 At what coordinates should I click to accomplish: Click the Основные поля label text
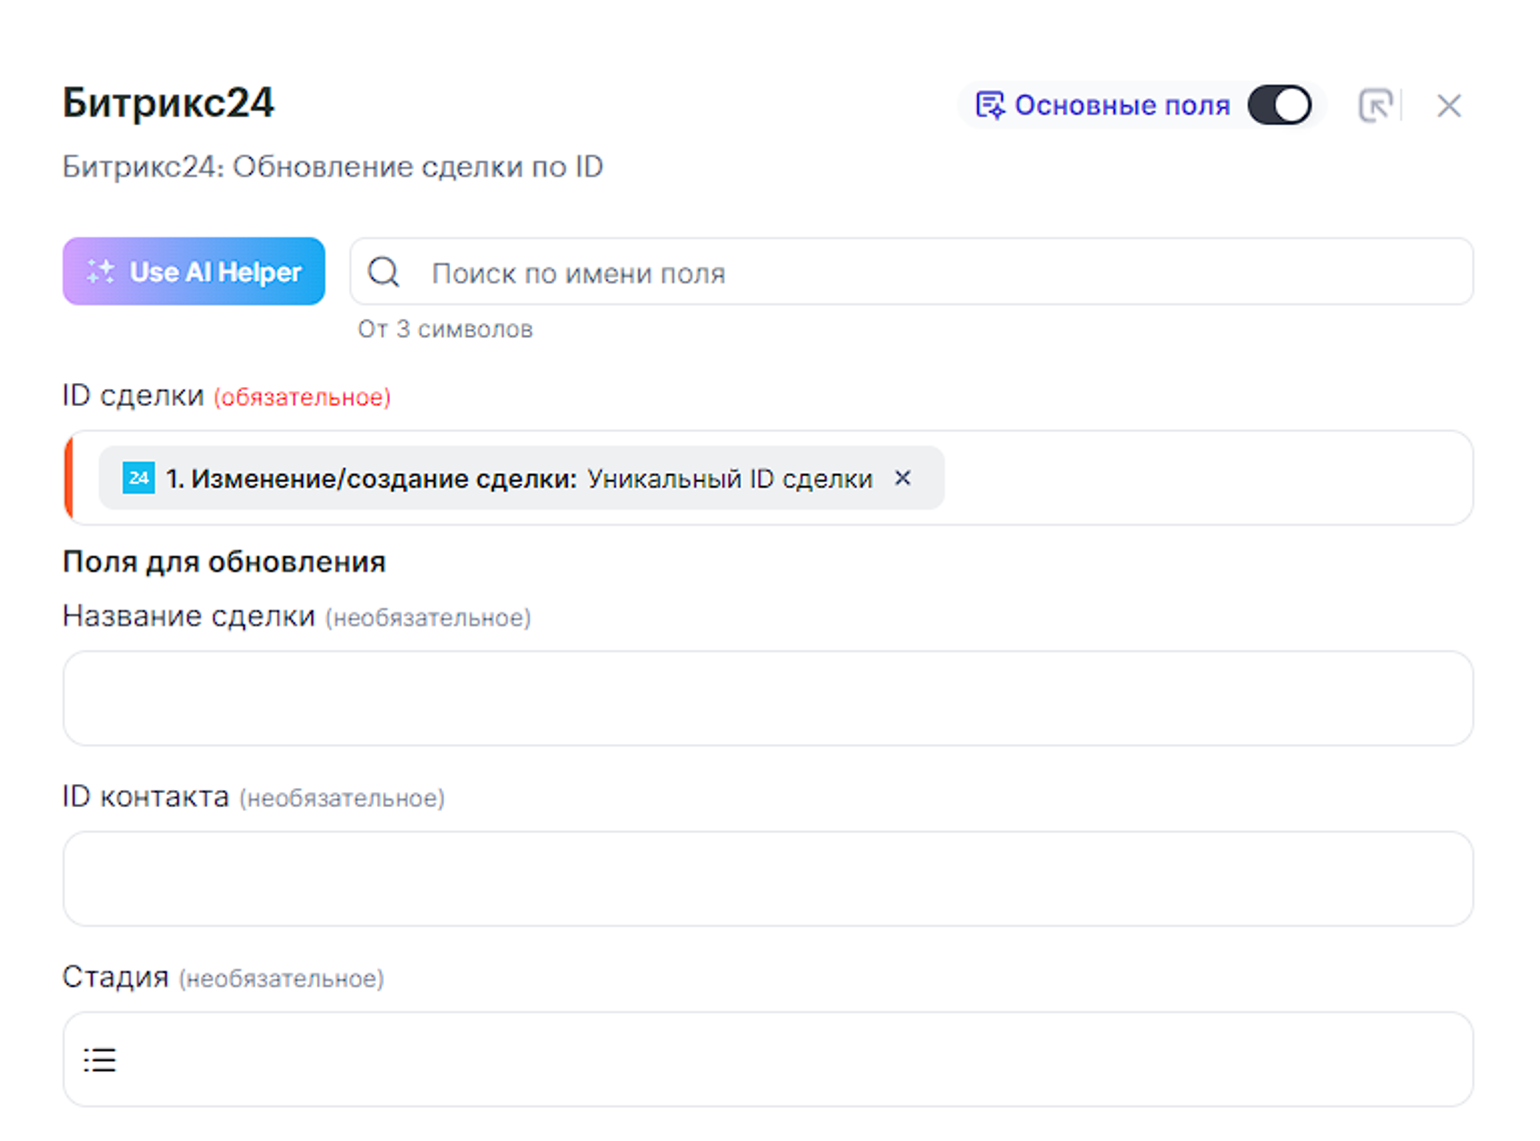point(1121,105)
